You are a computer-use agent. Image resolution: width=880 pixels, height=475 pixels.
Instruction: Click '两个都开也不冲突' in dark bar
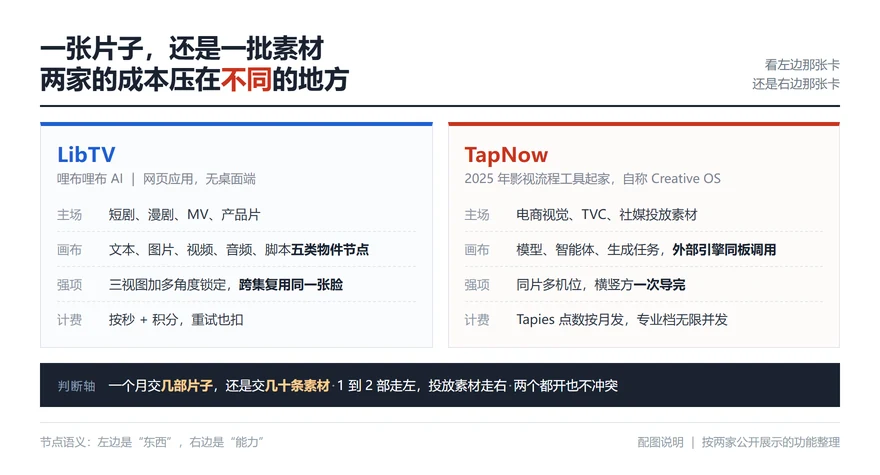(566, 386)
